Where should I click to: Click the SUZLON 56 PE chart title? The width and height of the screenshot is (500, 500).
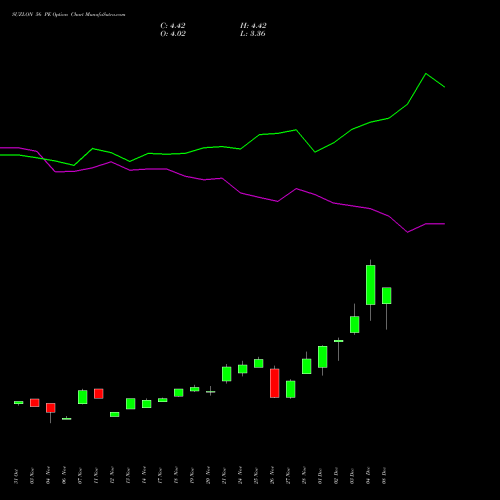coord(69,15)
